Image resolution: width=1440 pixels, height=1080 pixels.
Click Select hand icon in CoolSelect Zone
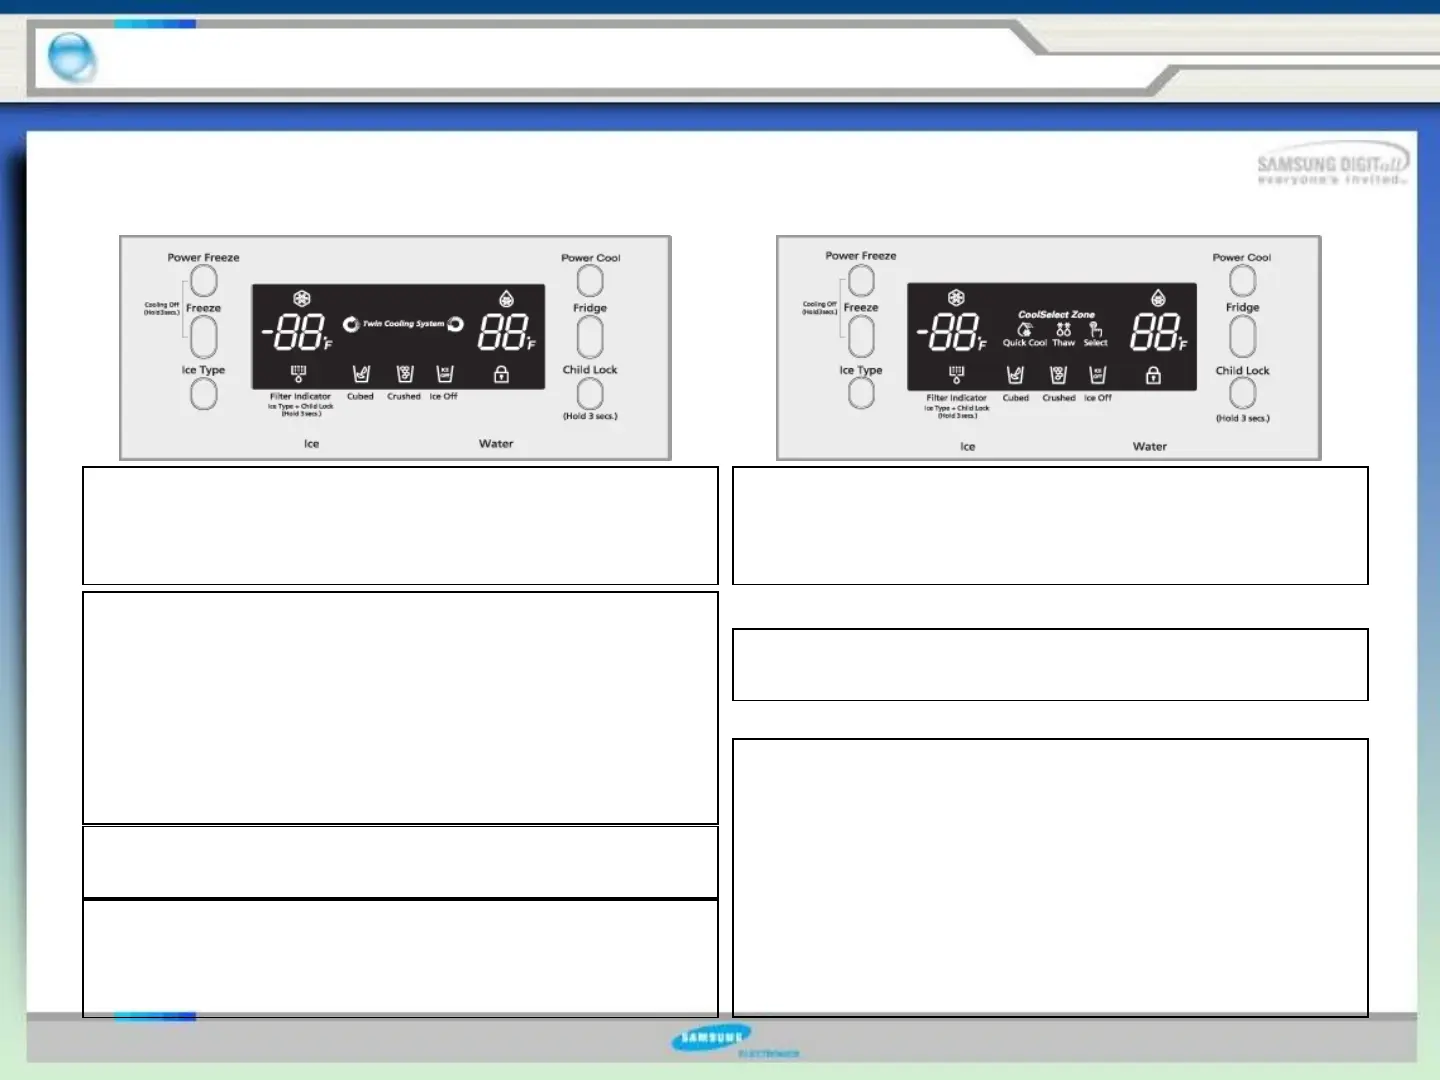point(1096,329)
